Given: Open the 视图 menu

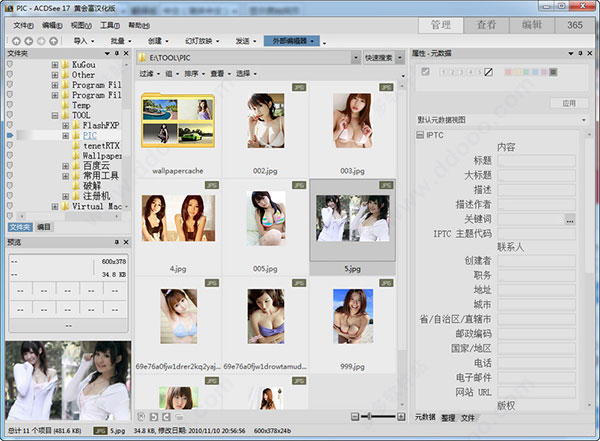Looking at the screenshot, I should (81, 25).
